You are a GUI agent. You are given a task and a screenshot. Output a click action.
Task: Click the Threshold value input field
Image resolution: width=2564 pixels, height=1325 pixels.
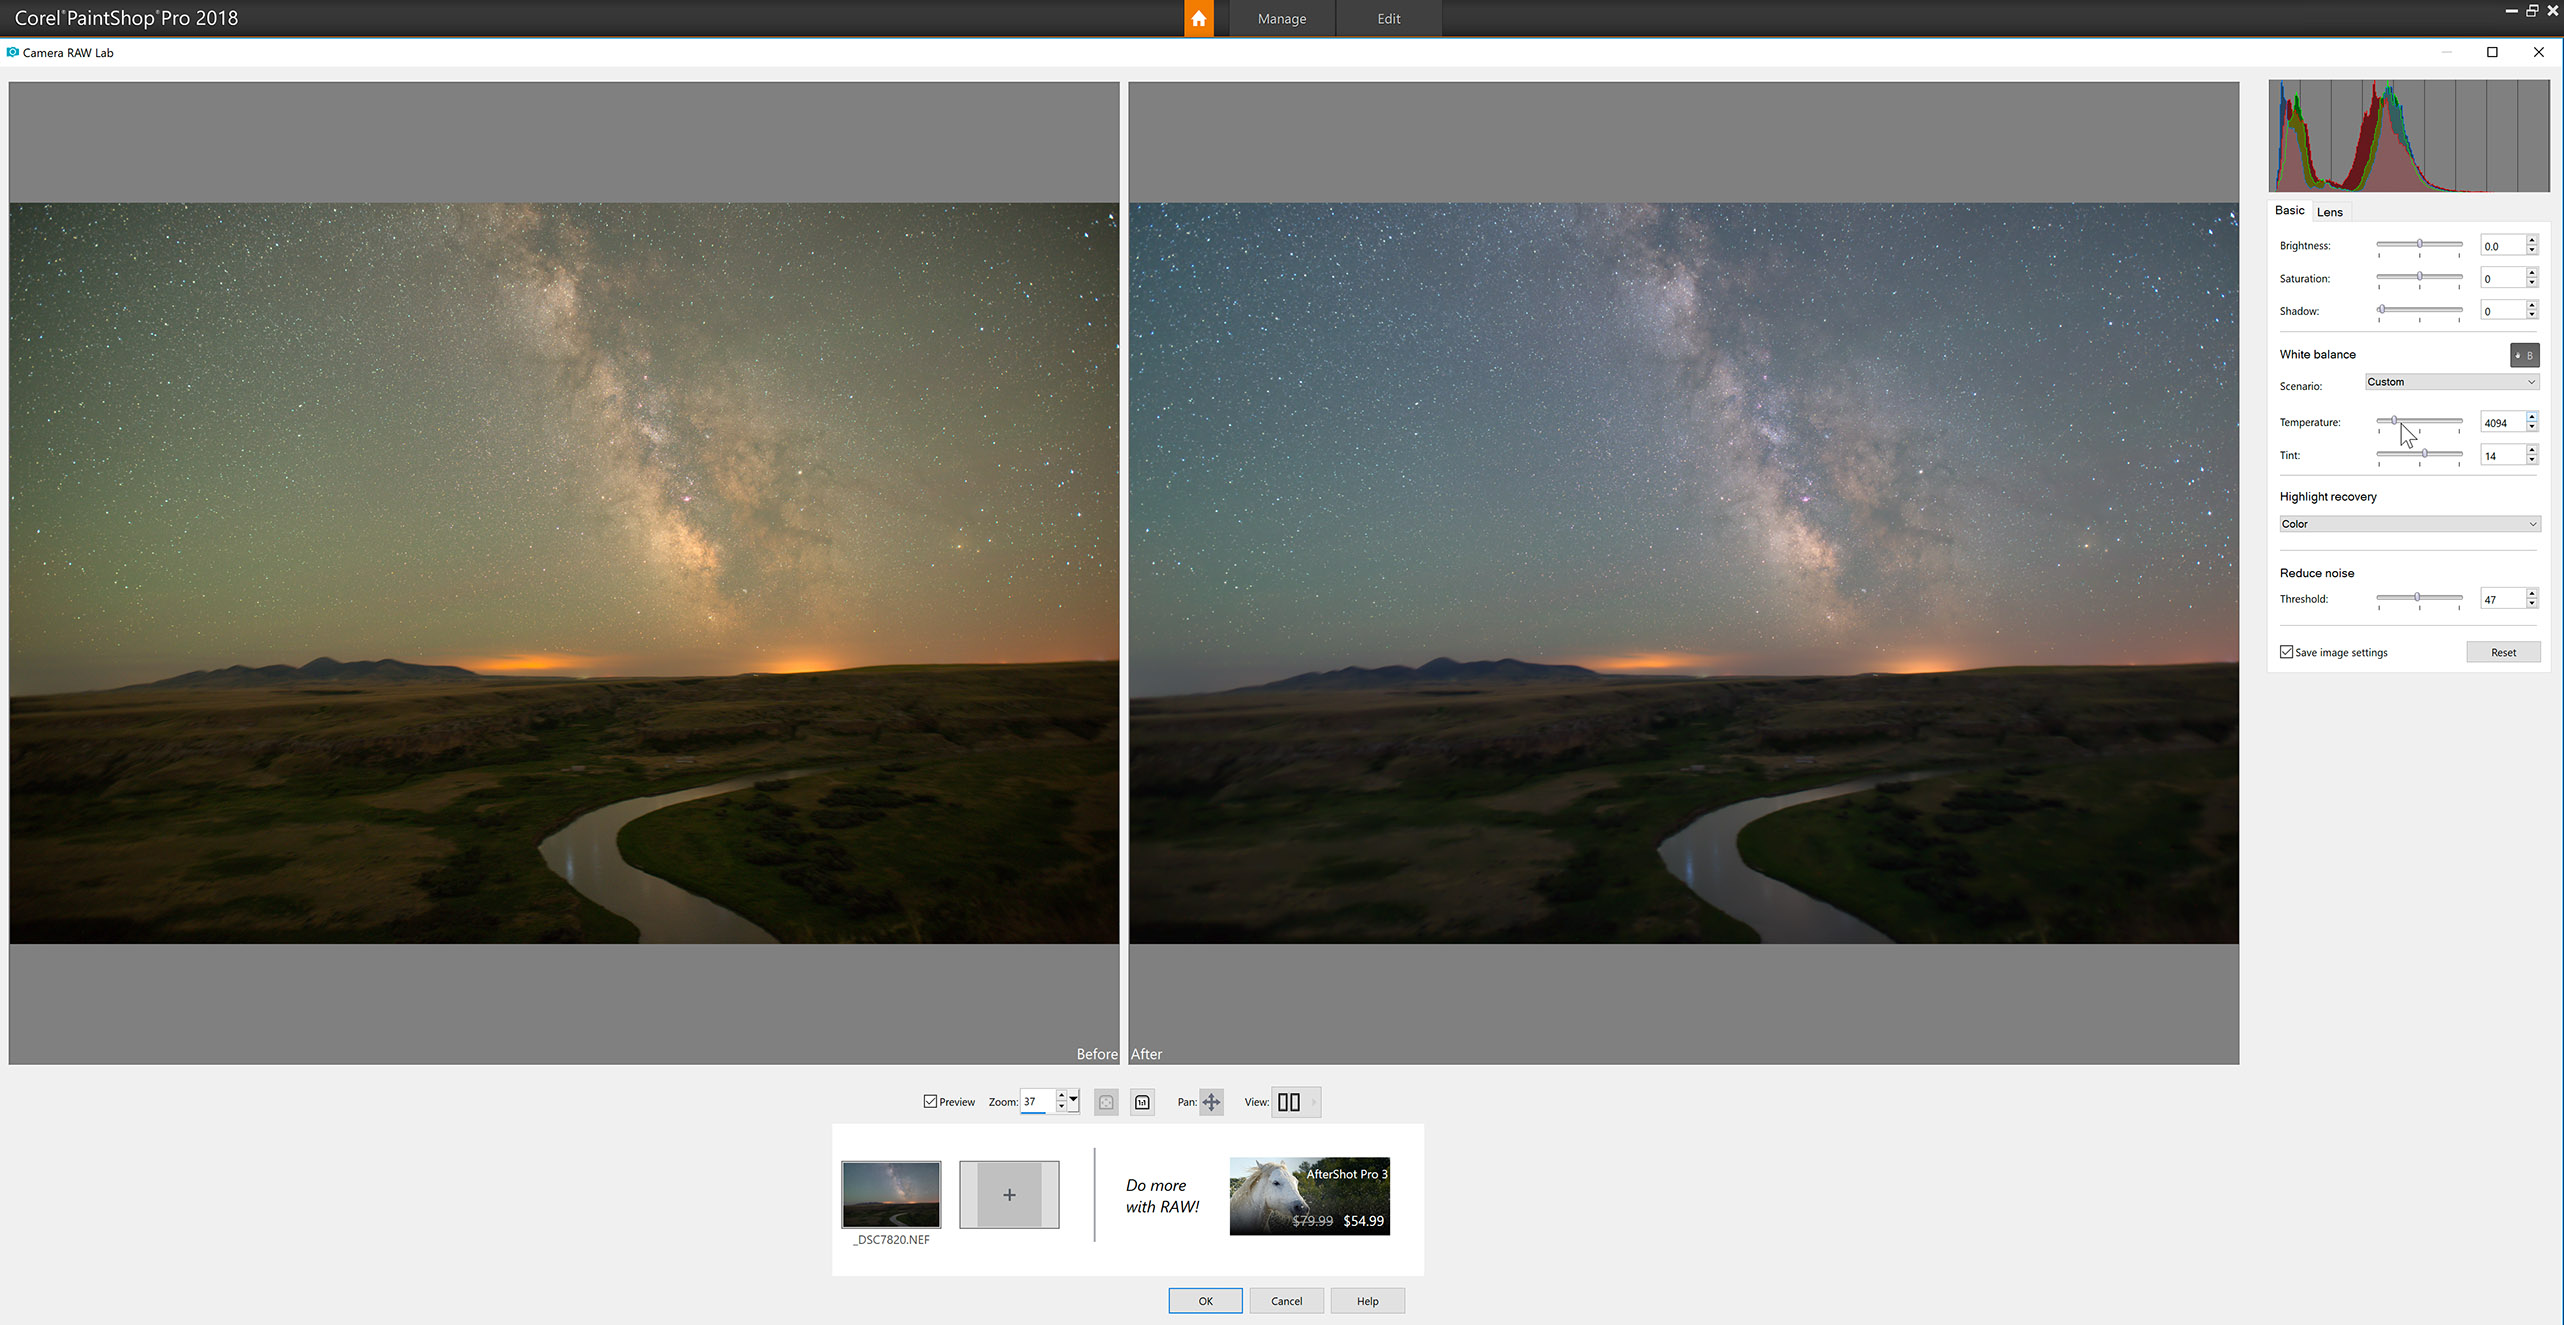(2501, 600)
